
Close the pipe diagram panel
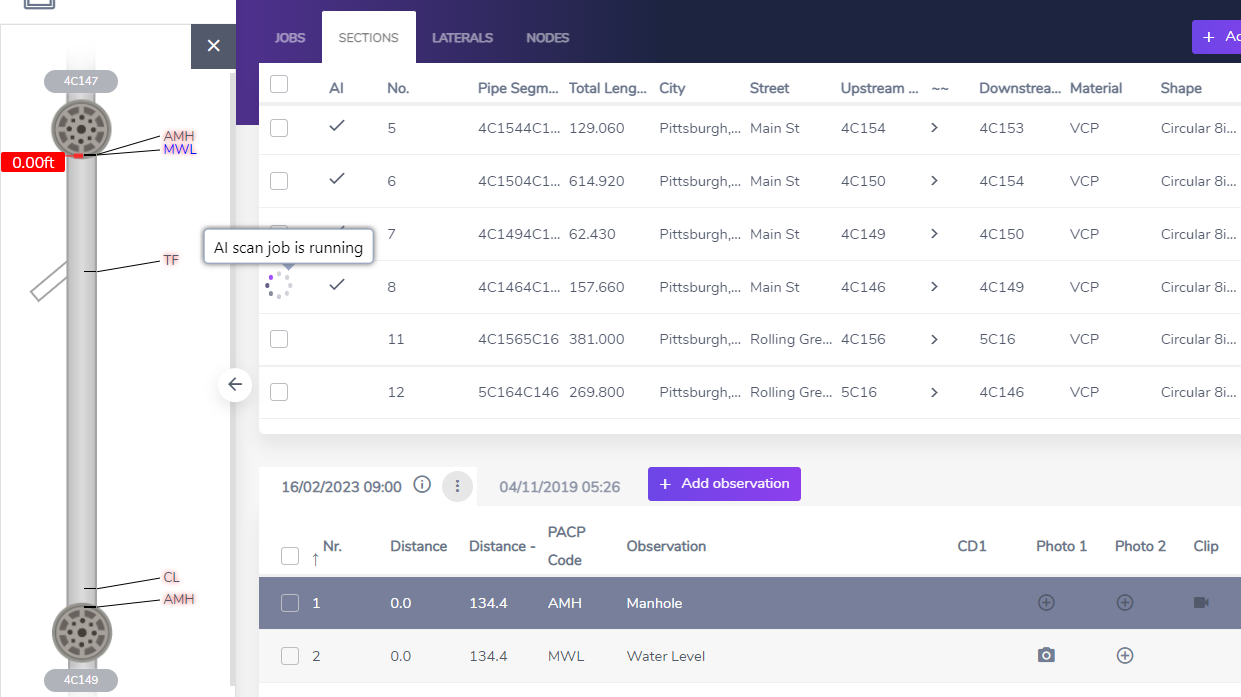tap(213, 46)
